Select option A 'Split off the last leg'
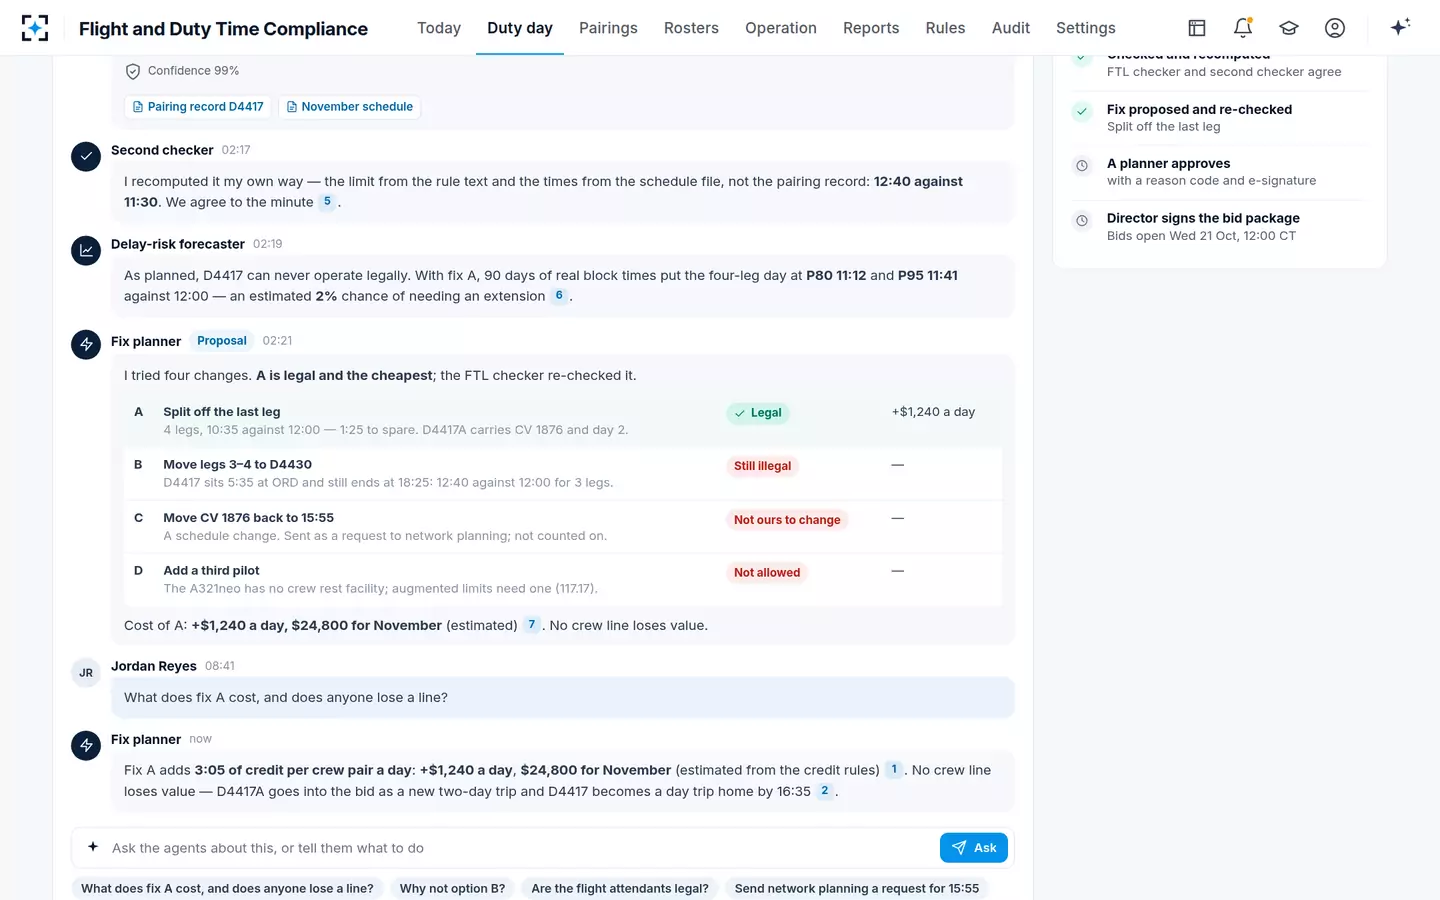 coord(563,420)
